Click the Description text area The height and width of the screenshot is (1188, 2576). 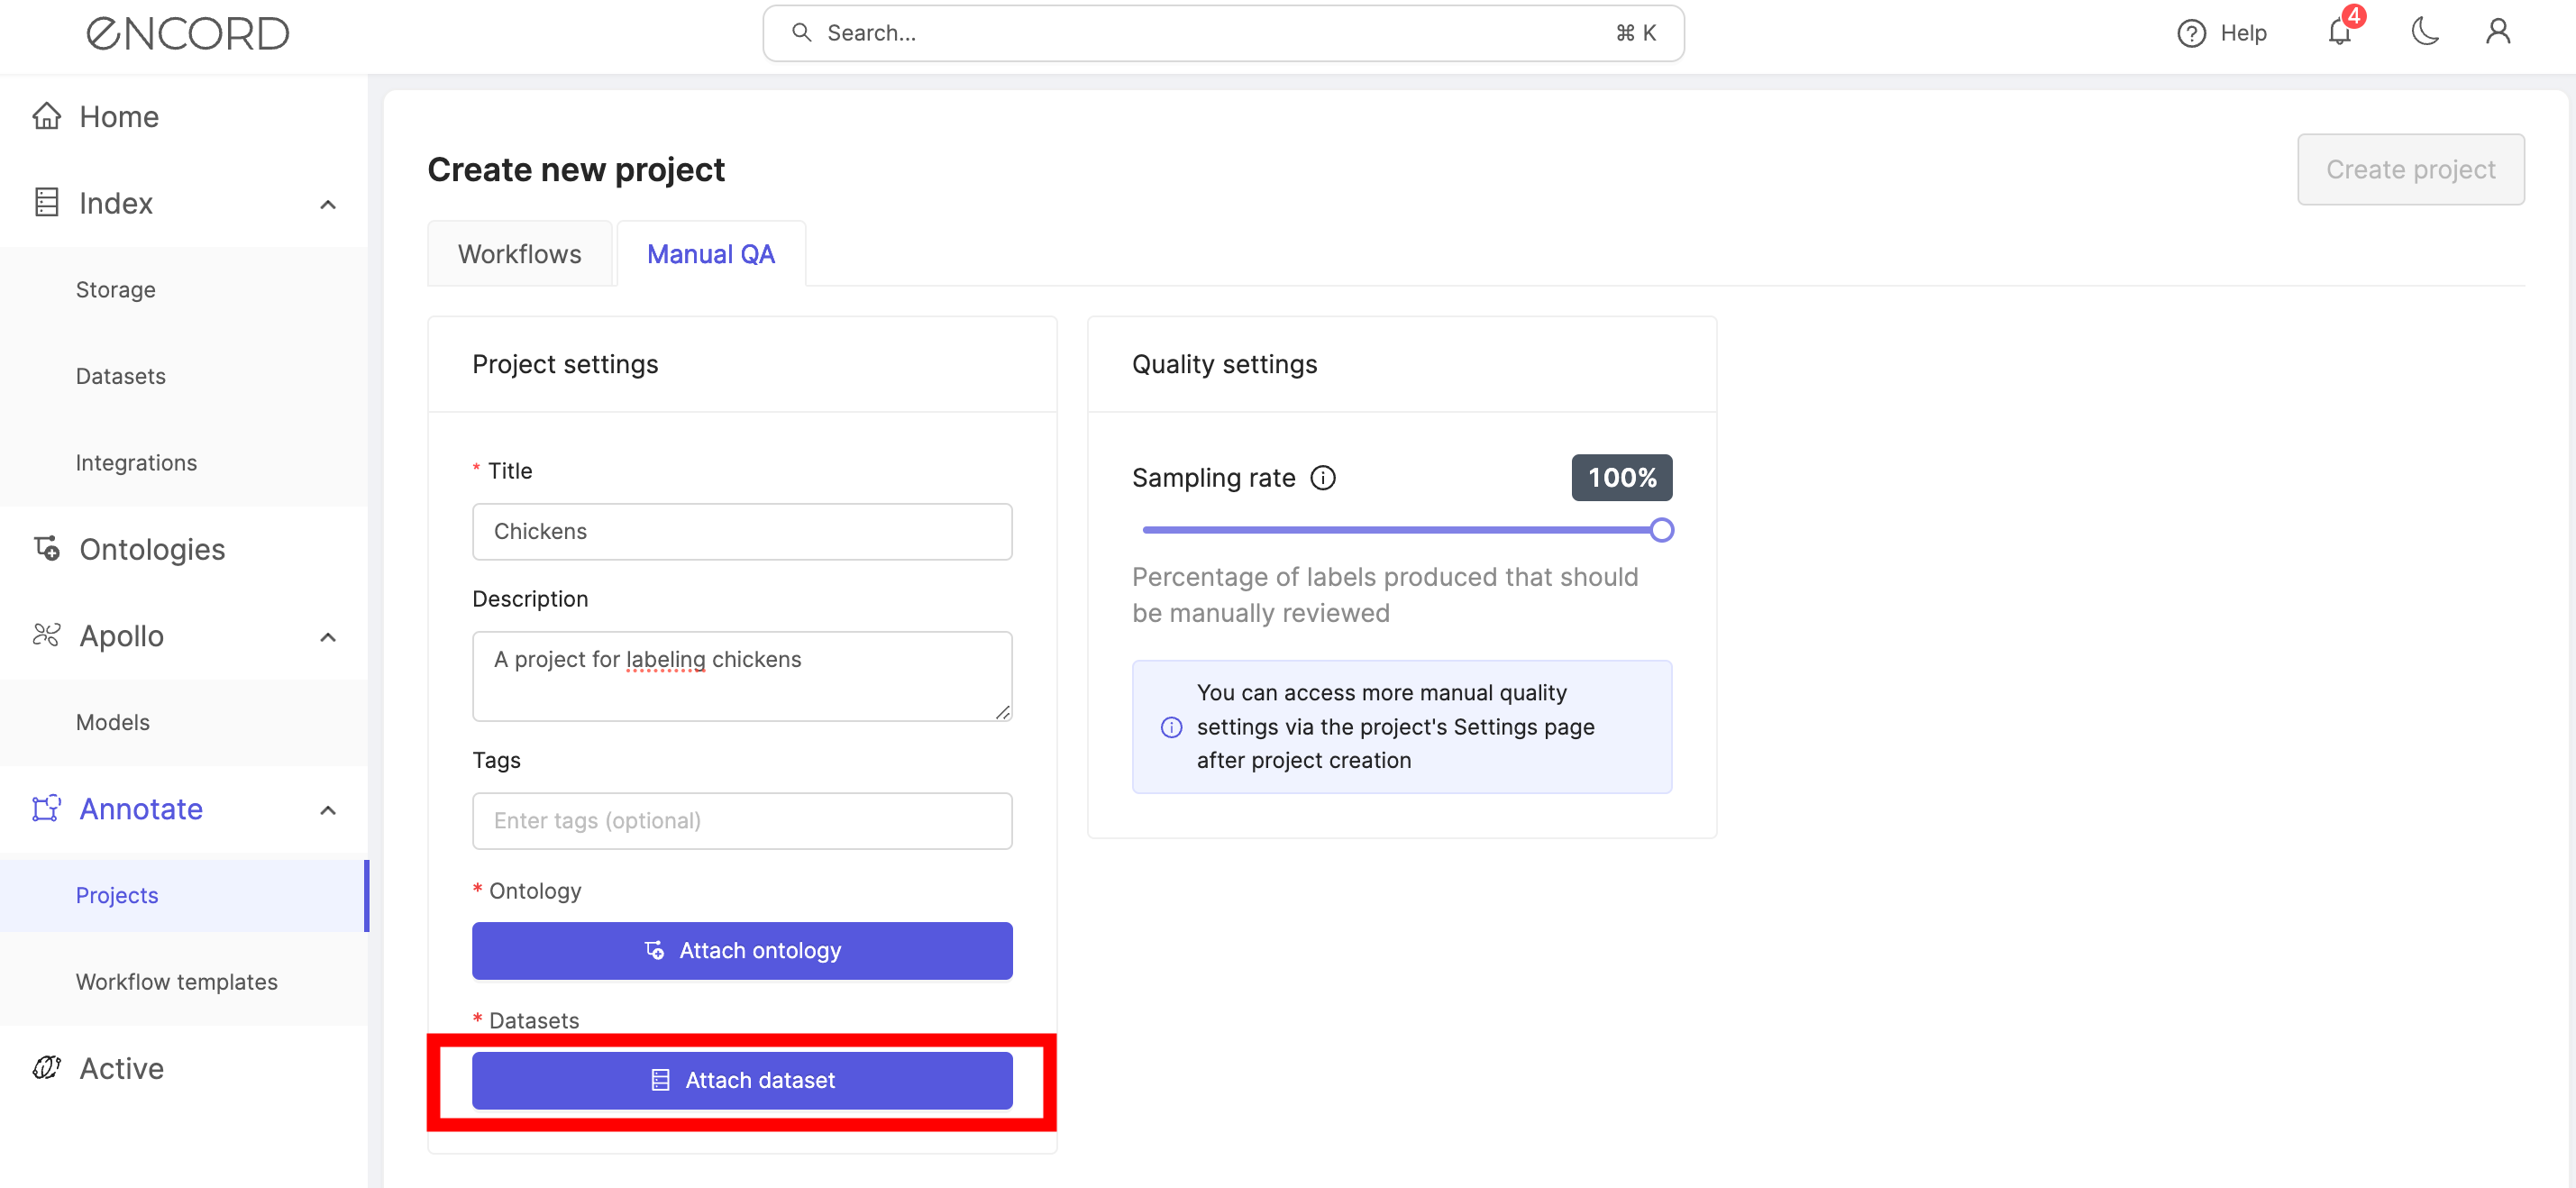pos(742,676)
